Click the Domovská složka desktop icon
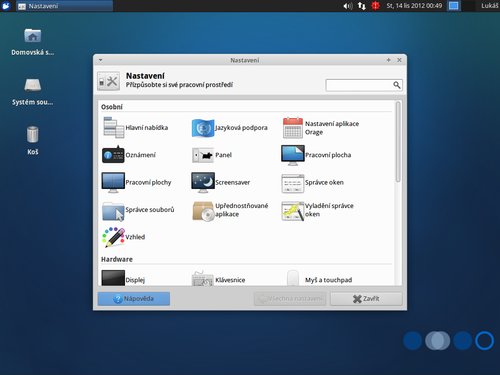This screenshot has height=375, width=500. (32, 35)
